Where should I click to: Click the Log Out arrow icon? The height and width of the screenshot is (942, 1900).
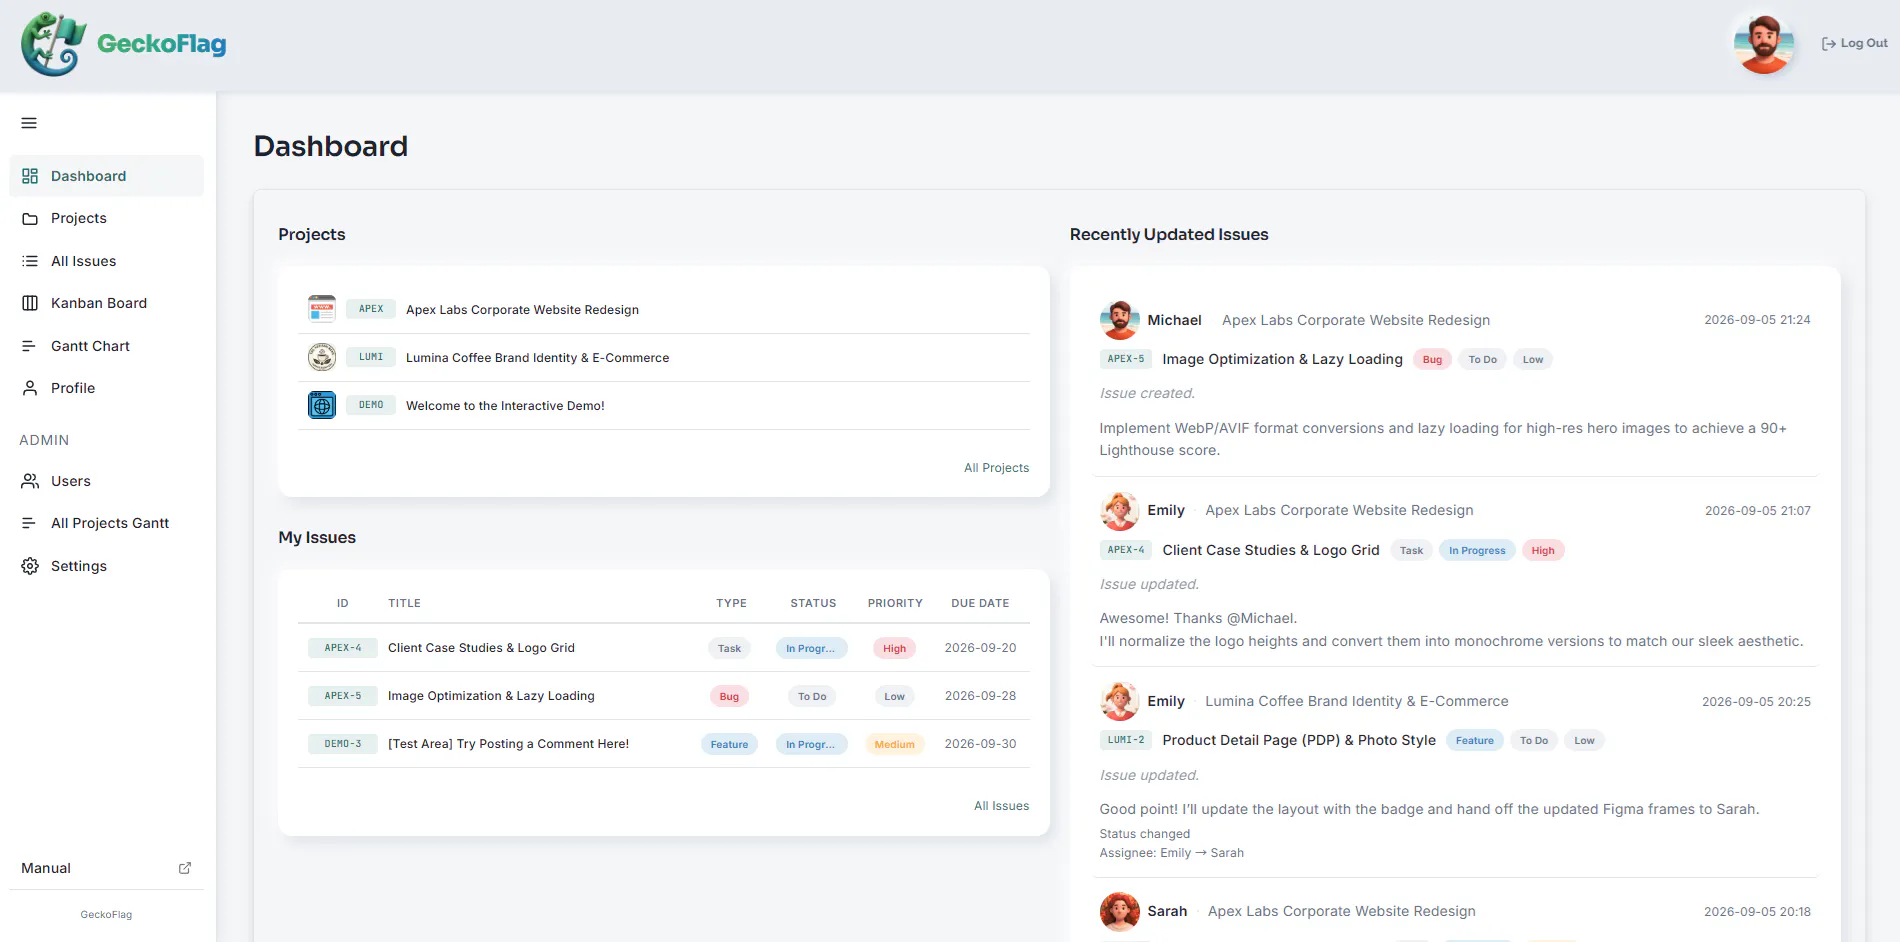[1828, 44]
